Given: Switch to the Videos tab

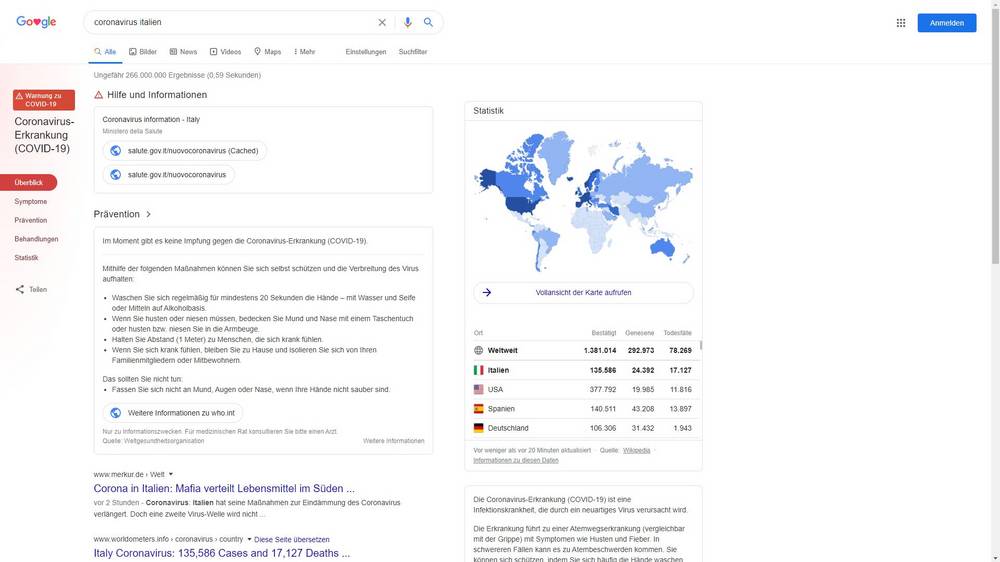Looking at the screenshot, I should (225, 52).
